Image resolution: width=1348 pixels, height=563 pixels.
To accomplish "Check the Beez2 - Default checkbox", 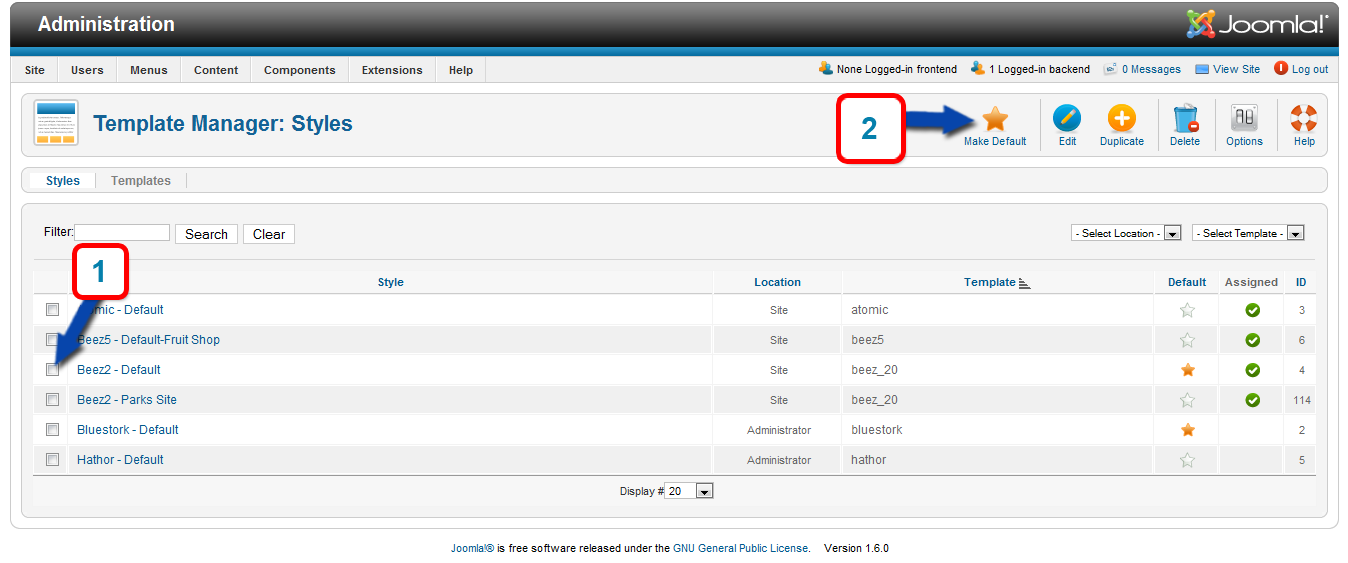I will point(53,370).
